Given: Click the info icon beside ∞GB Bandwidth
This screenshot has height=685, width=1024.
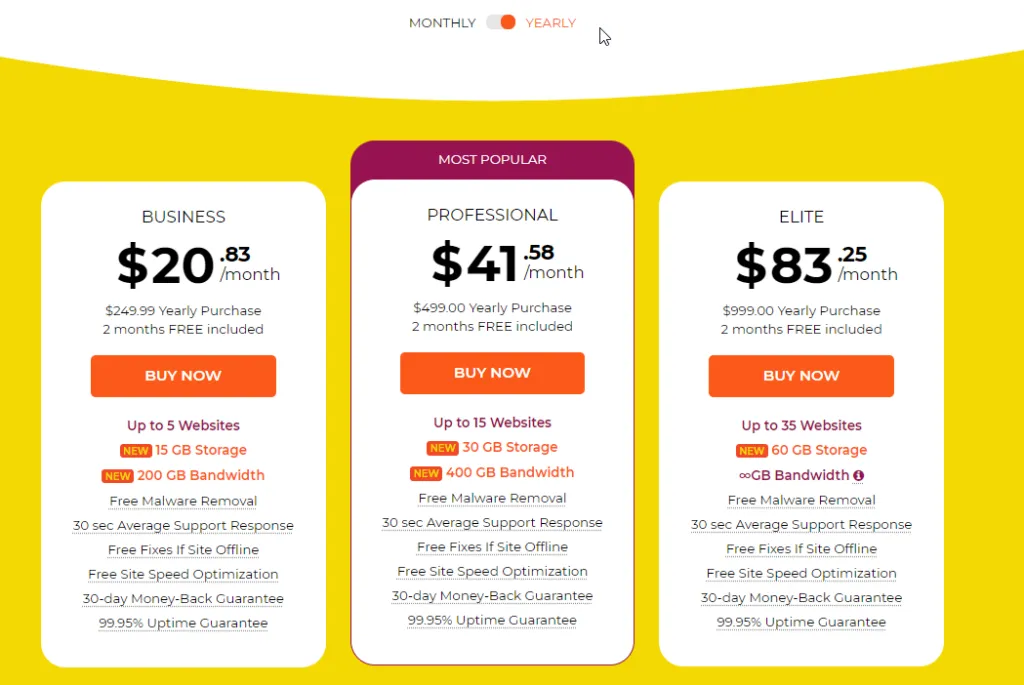Looking at the screenshot, I should tap(858, 476).
